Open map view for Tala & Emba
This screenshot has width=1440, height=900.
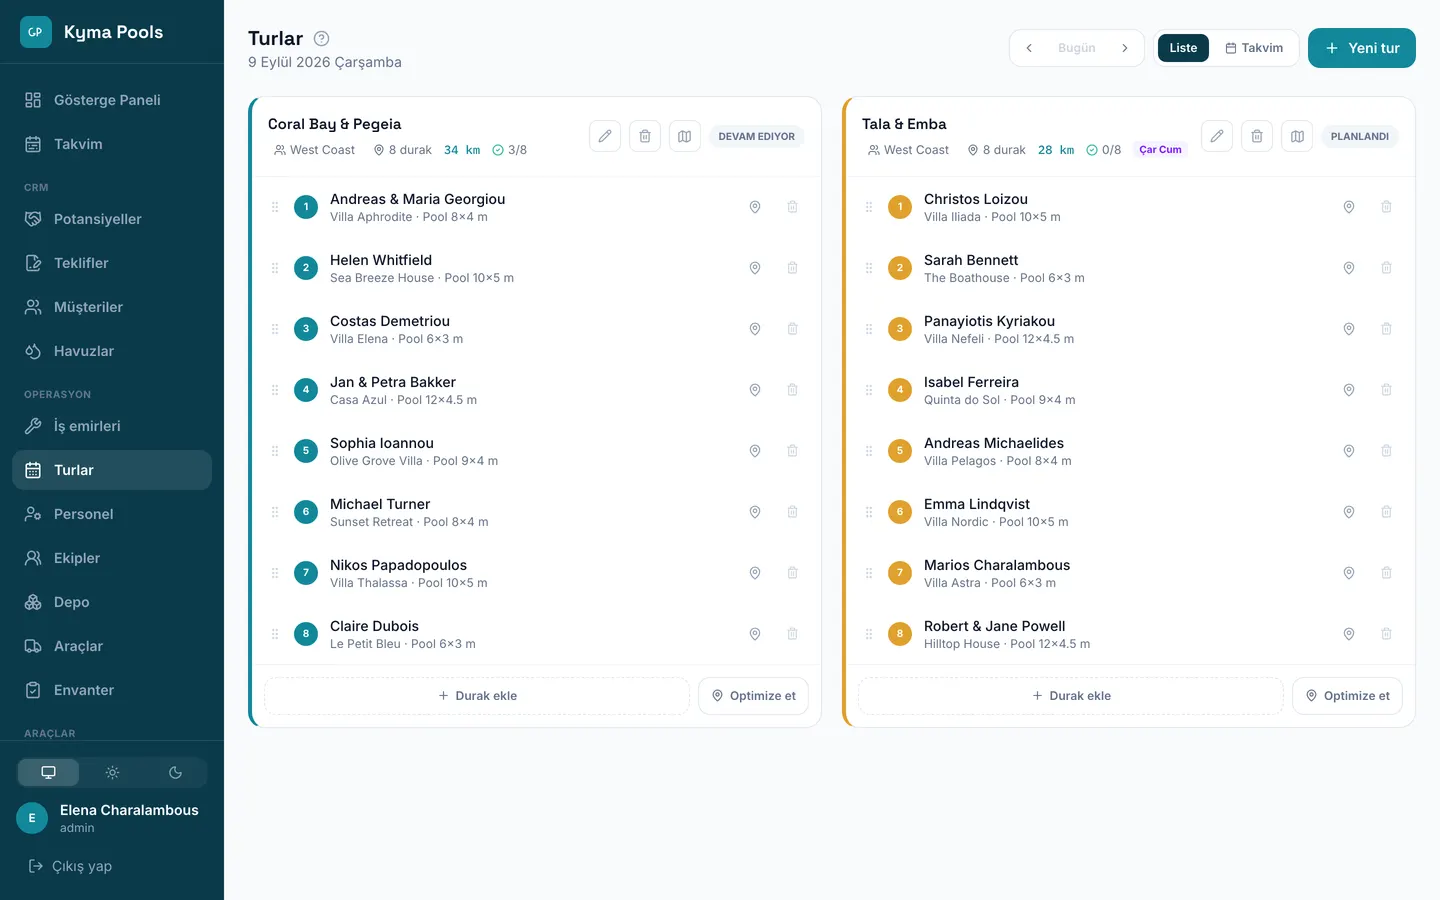point(1297,136)
